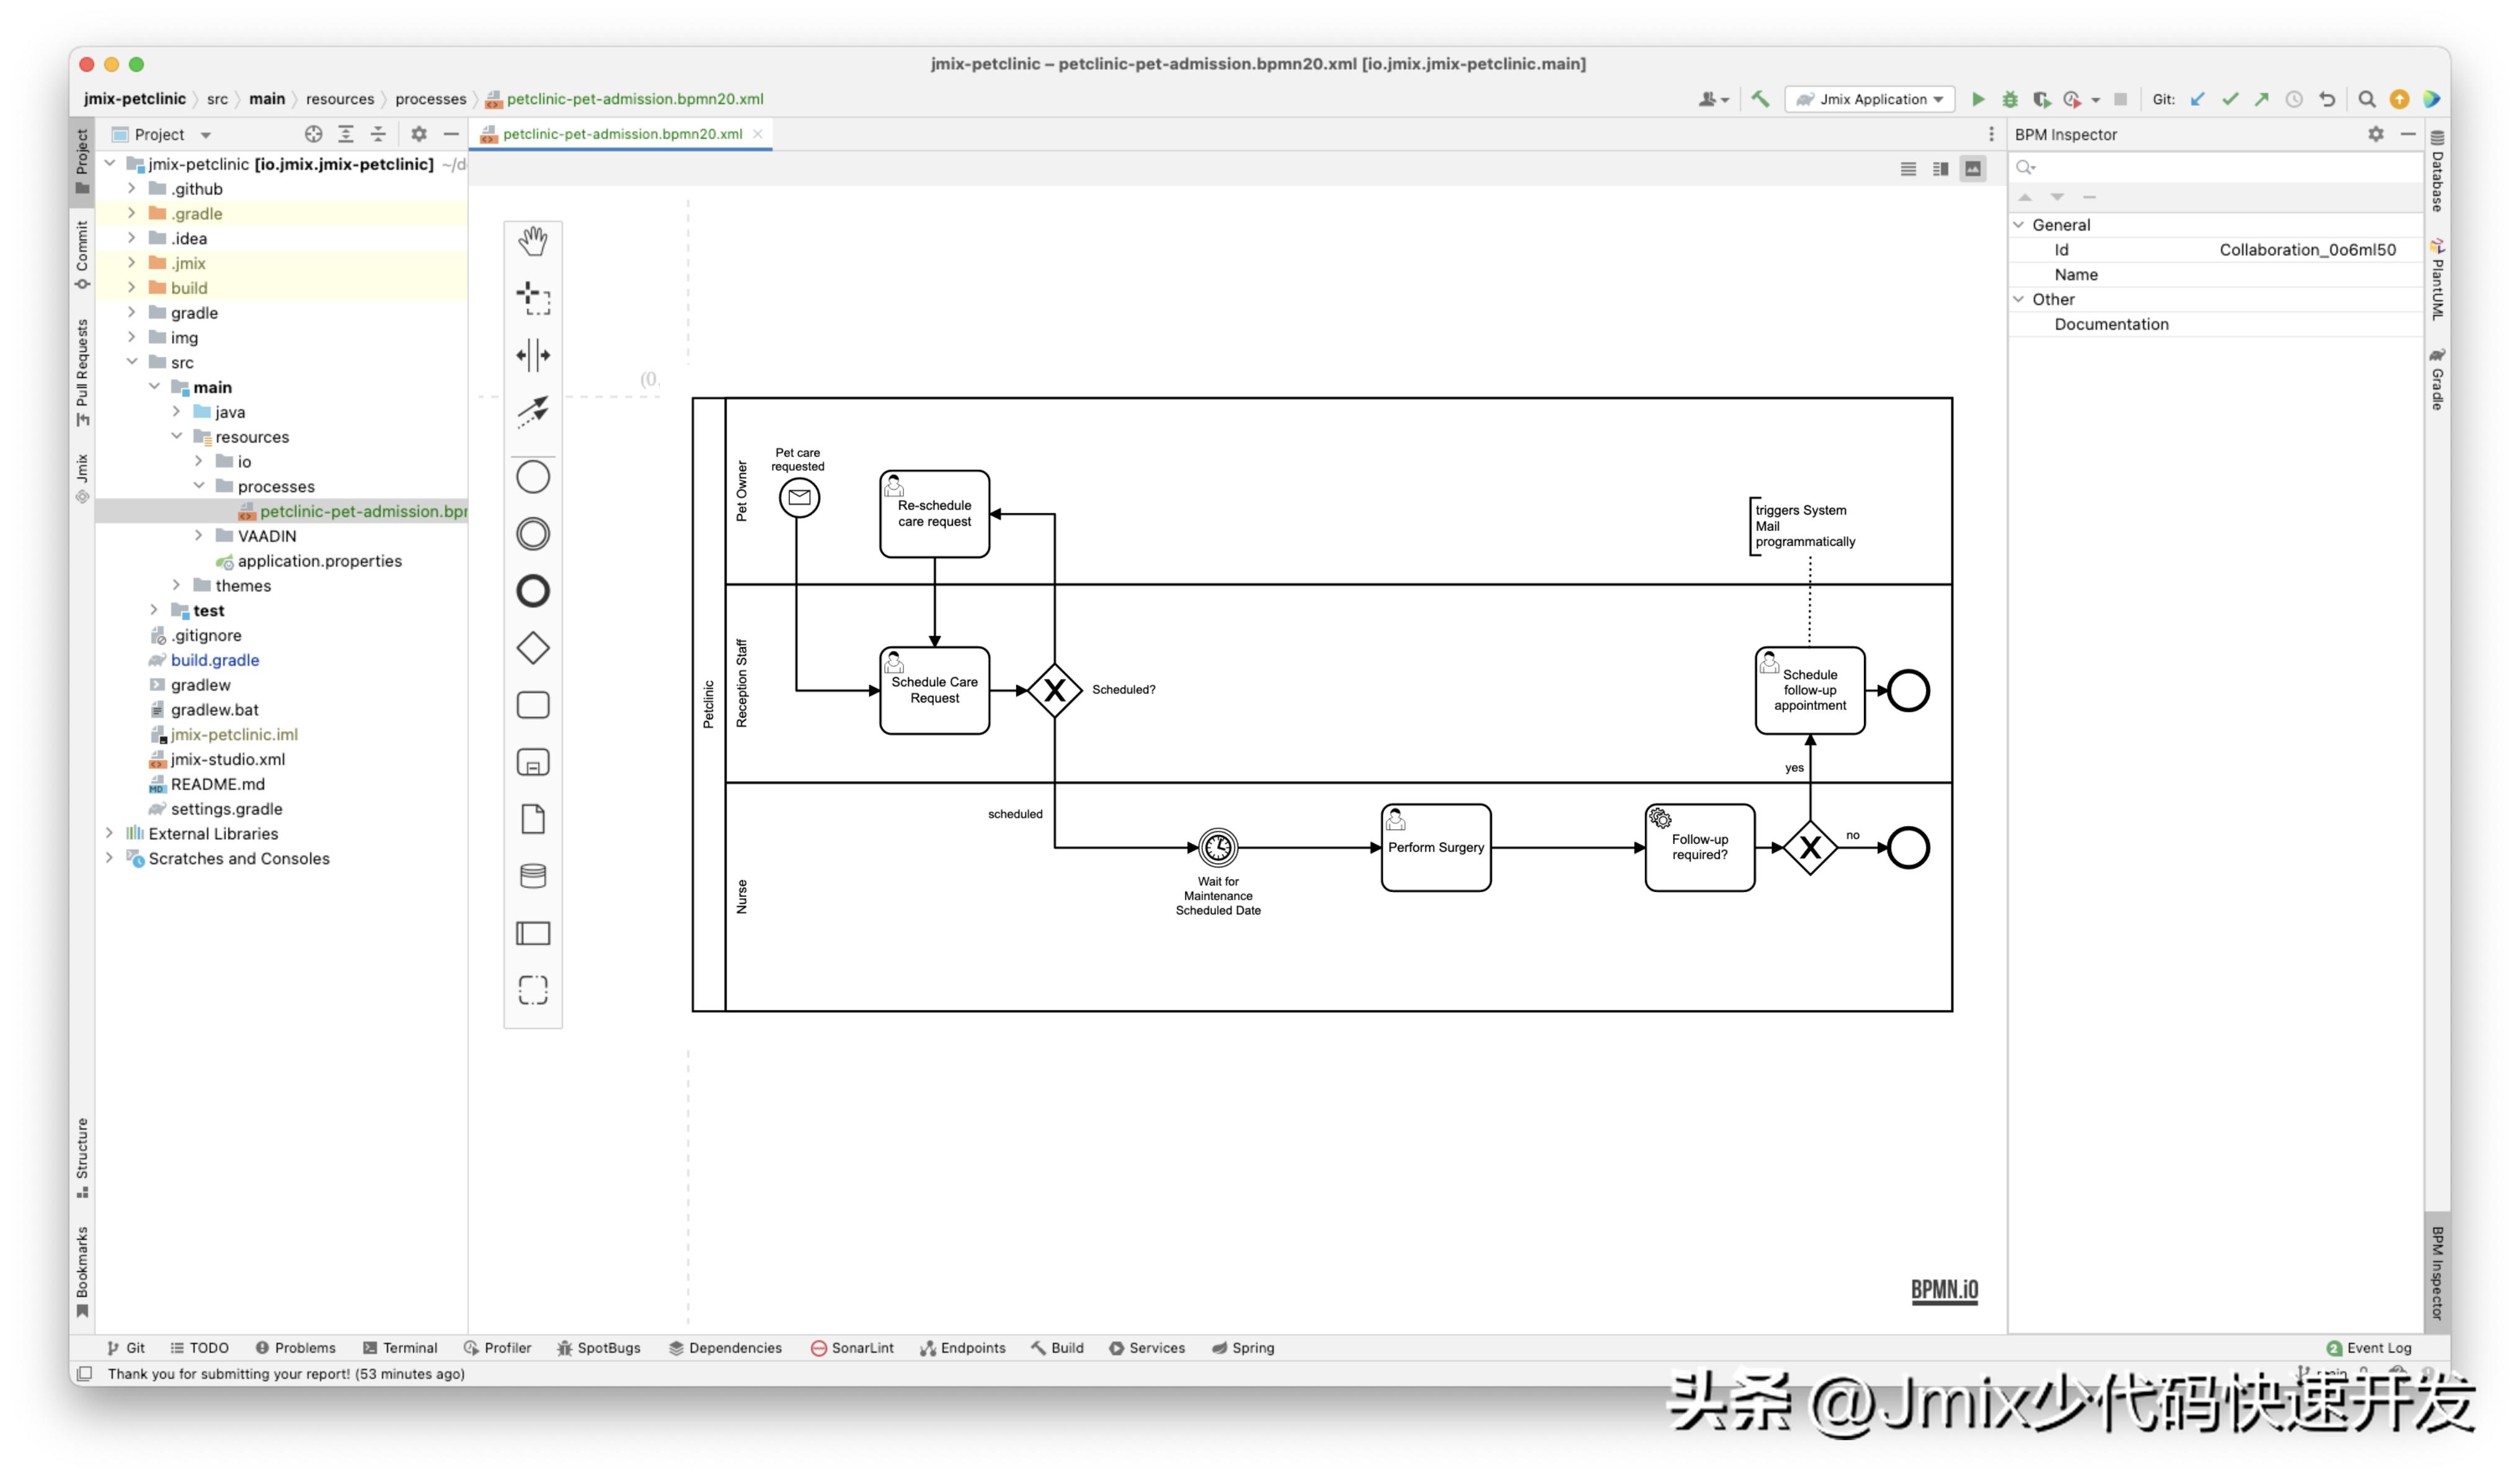Image resolution: width=2520 pixels, height=1478 pixels.
Task: Switch editor to designer-only view
Action: (x=1972, y=169)
